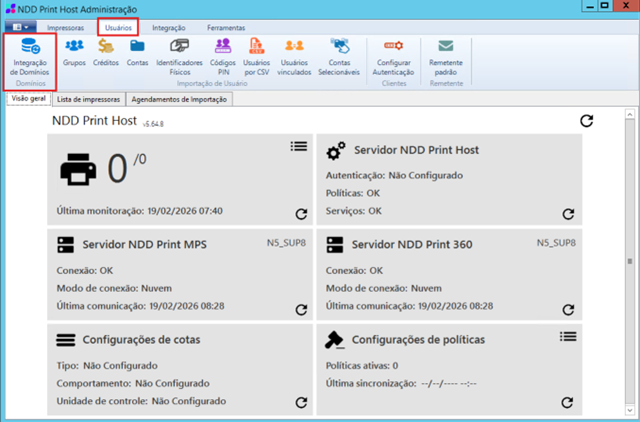Open the Integração ribbon tab

[x=168, y=27]
